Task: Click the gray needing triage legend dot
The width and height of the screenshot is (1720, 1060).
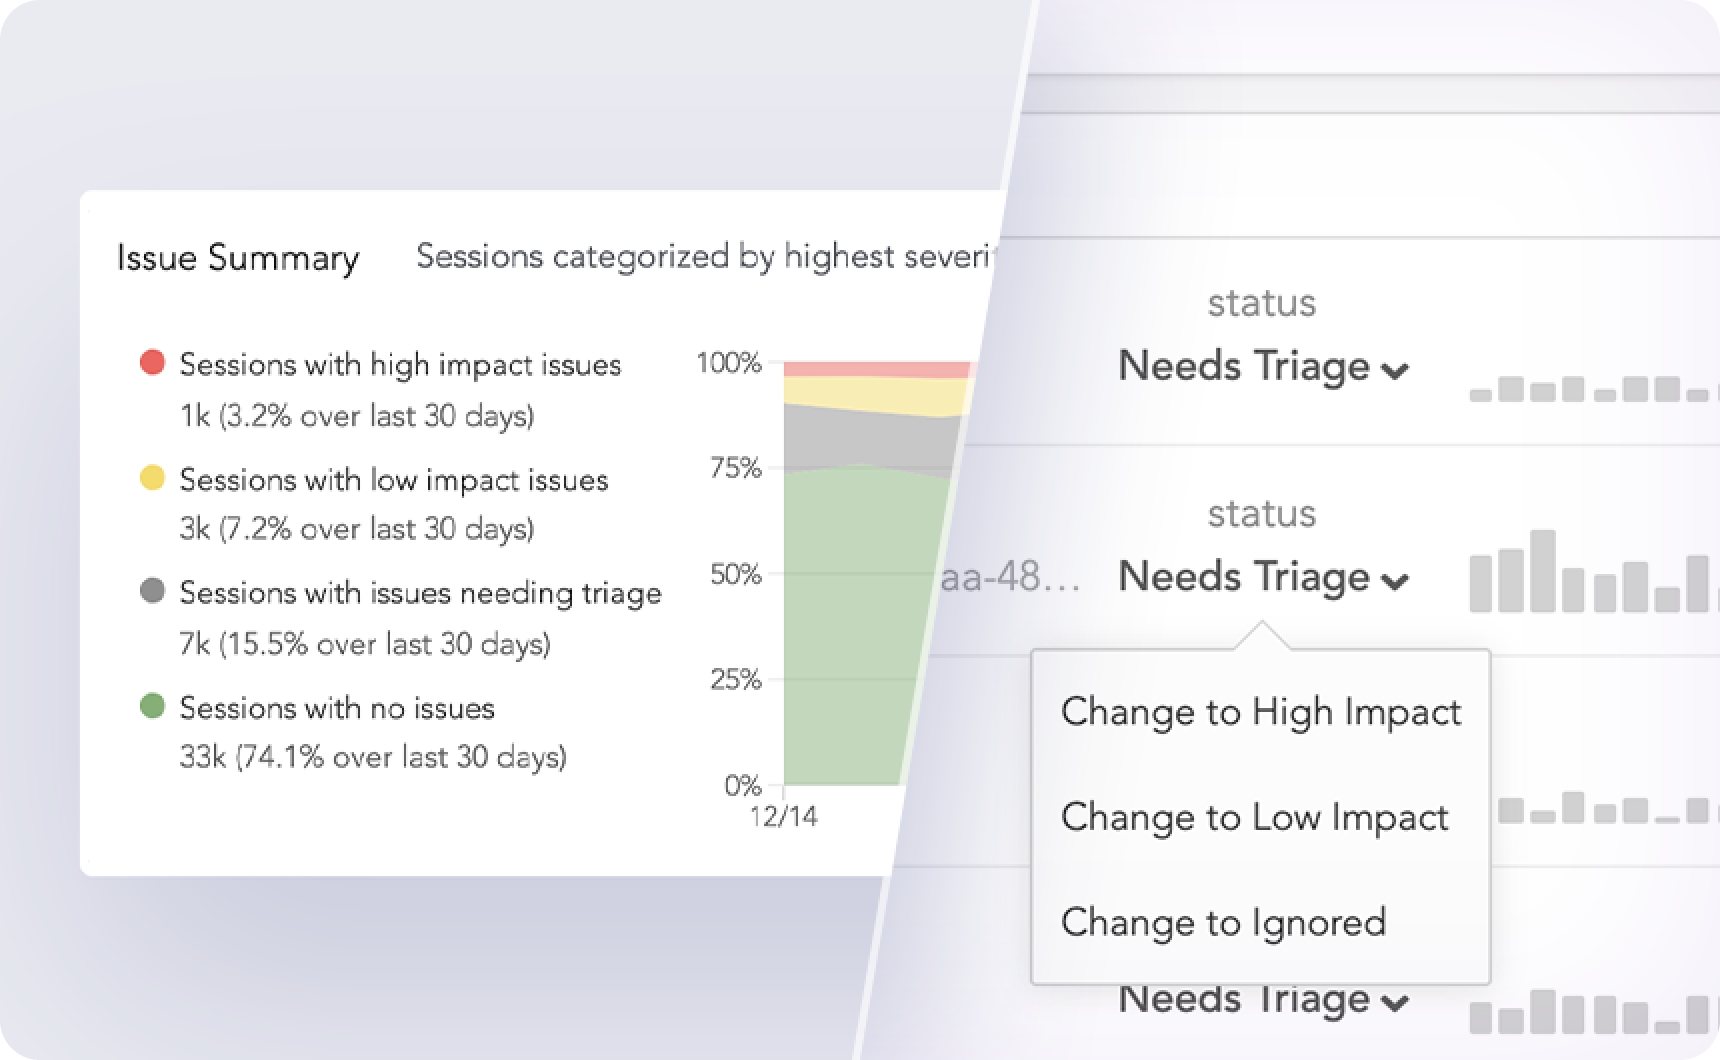Action: click(152, 592)
